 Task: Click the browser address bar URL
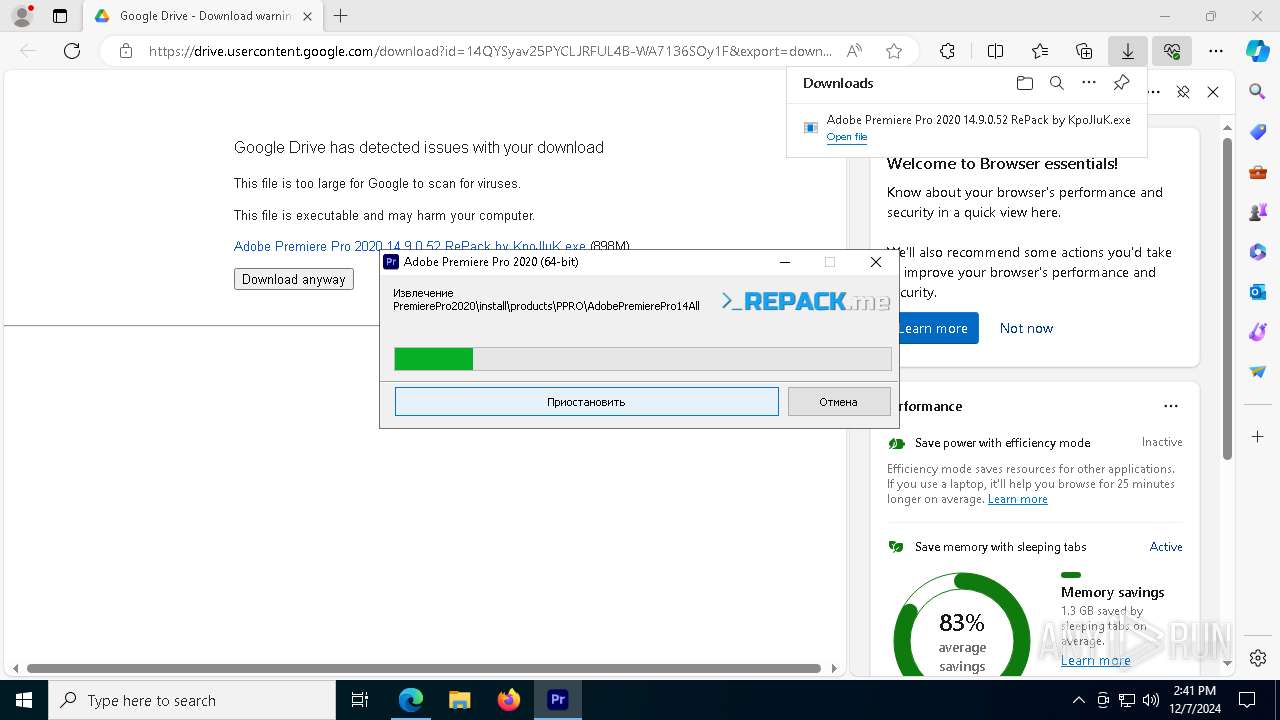490,51
